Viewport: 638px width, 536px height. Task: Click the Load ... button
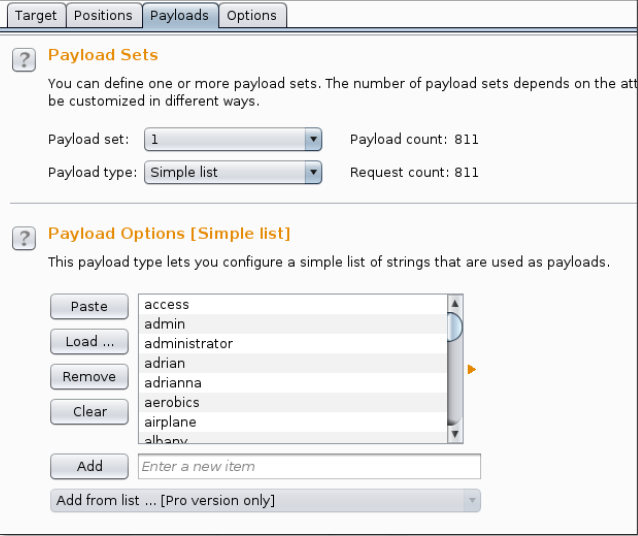[90, 341]
